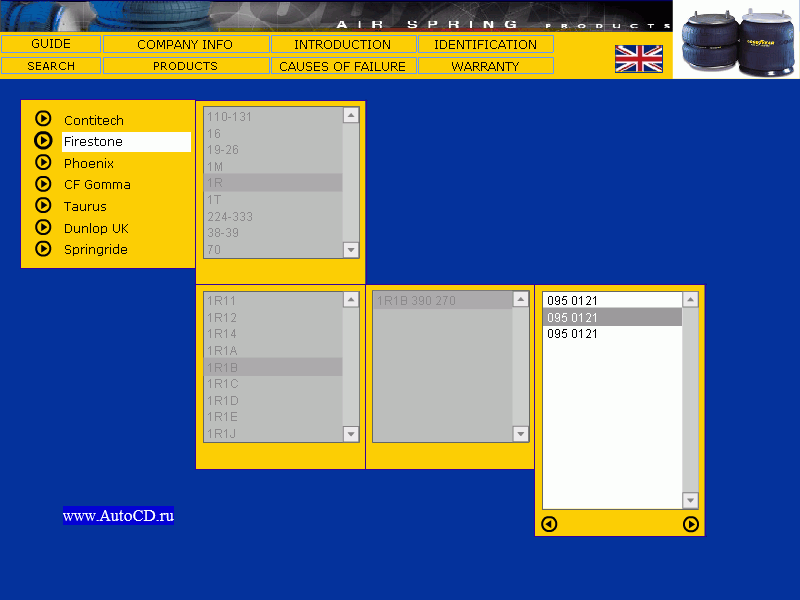Open the GUIDE menu
The width and height of the screenshot is (800, 600).
(51, 44)
